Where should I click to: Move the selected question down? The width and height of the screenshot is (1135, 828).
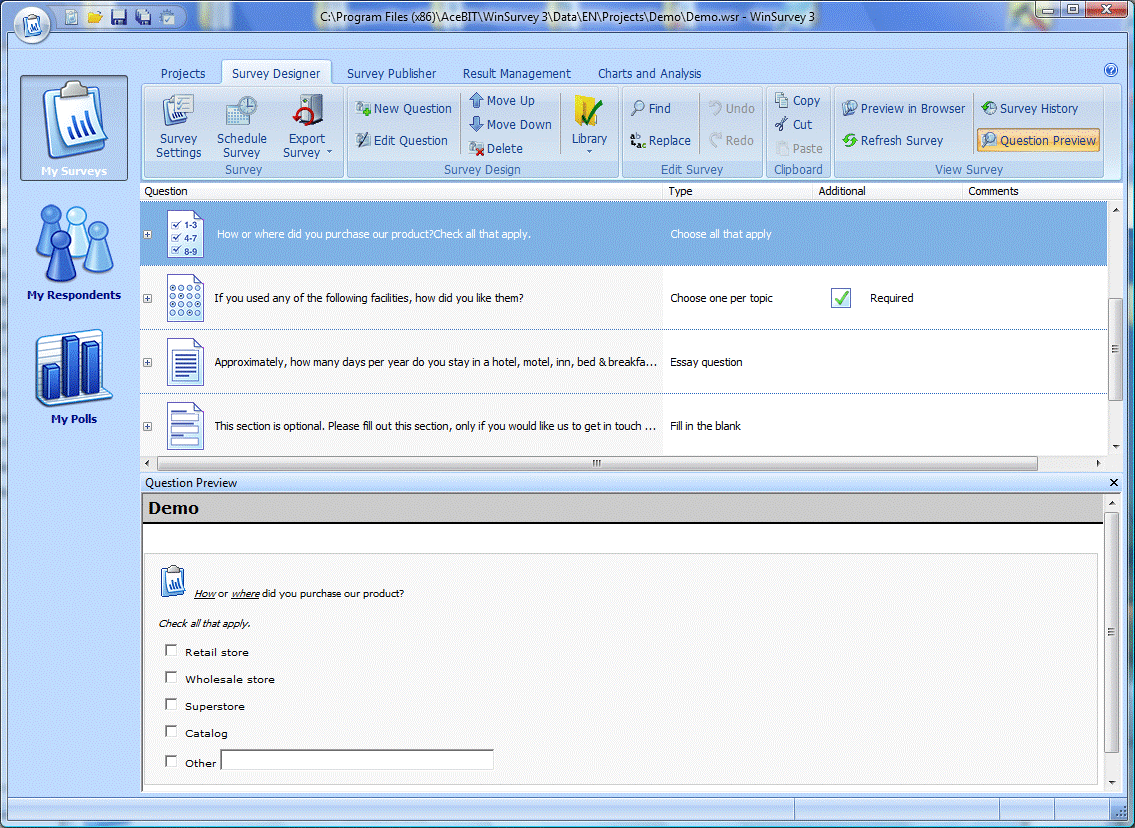[x=510, y=124]
